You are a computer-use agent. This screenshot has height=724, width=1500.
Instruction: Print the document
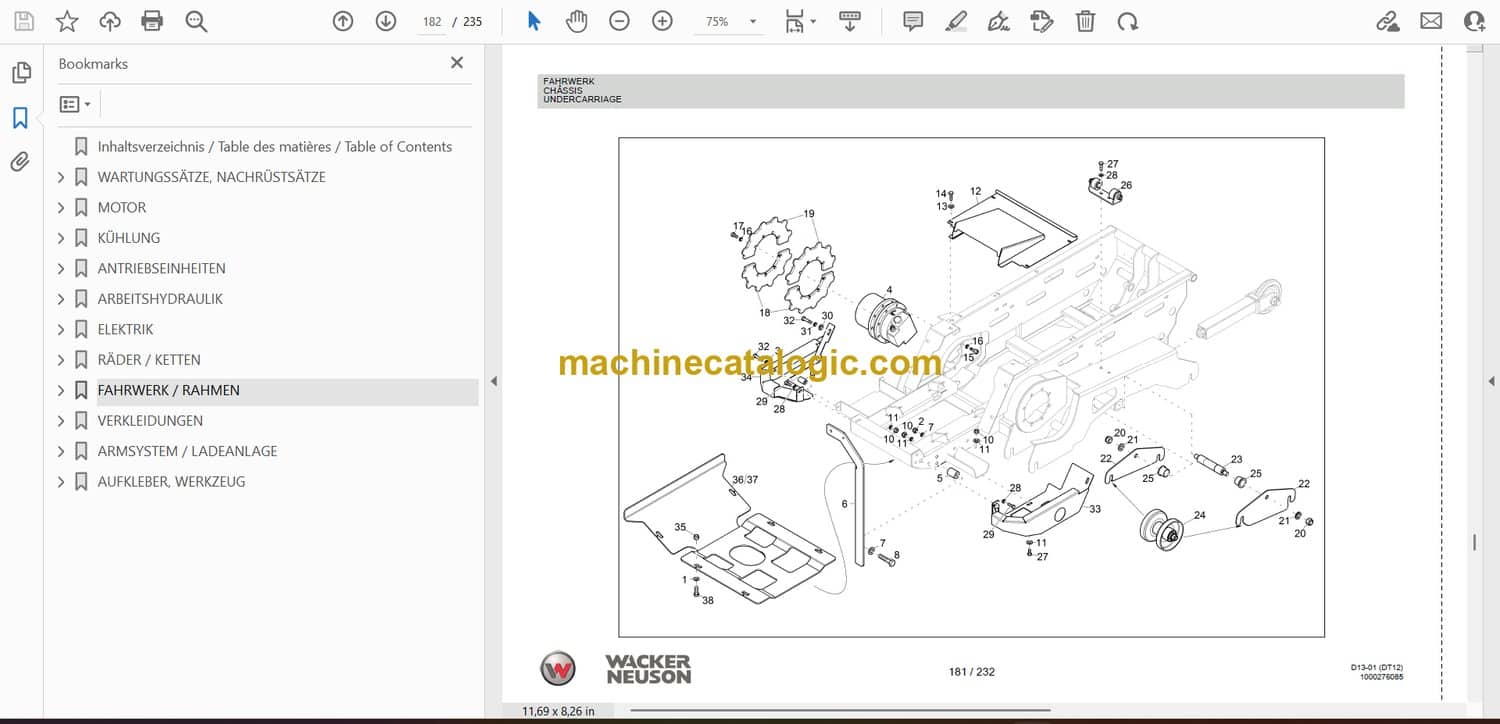coord(152,21)
